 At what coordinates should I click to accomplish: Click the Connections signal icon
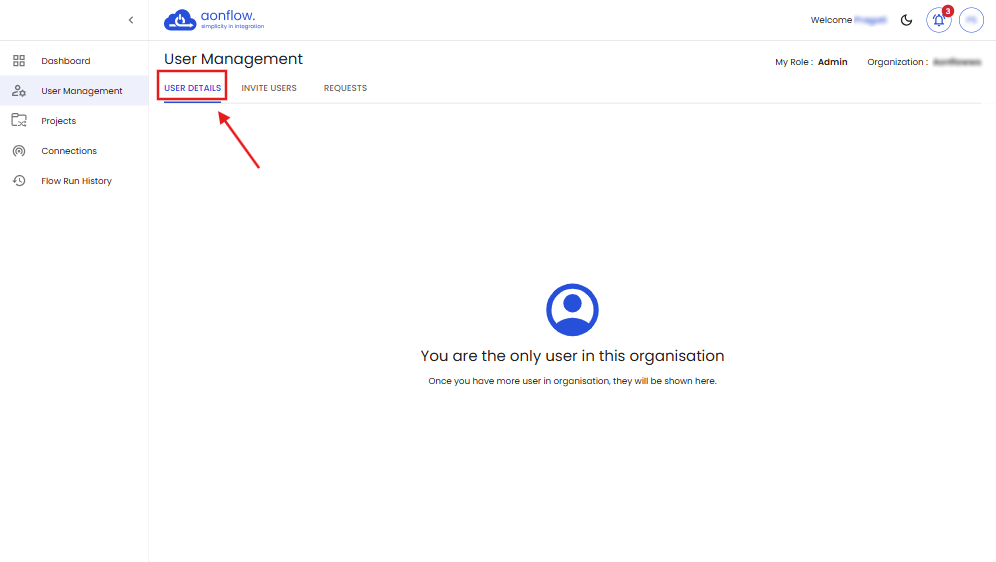coord(18,151)
